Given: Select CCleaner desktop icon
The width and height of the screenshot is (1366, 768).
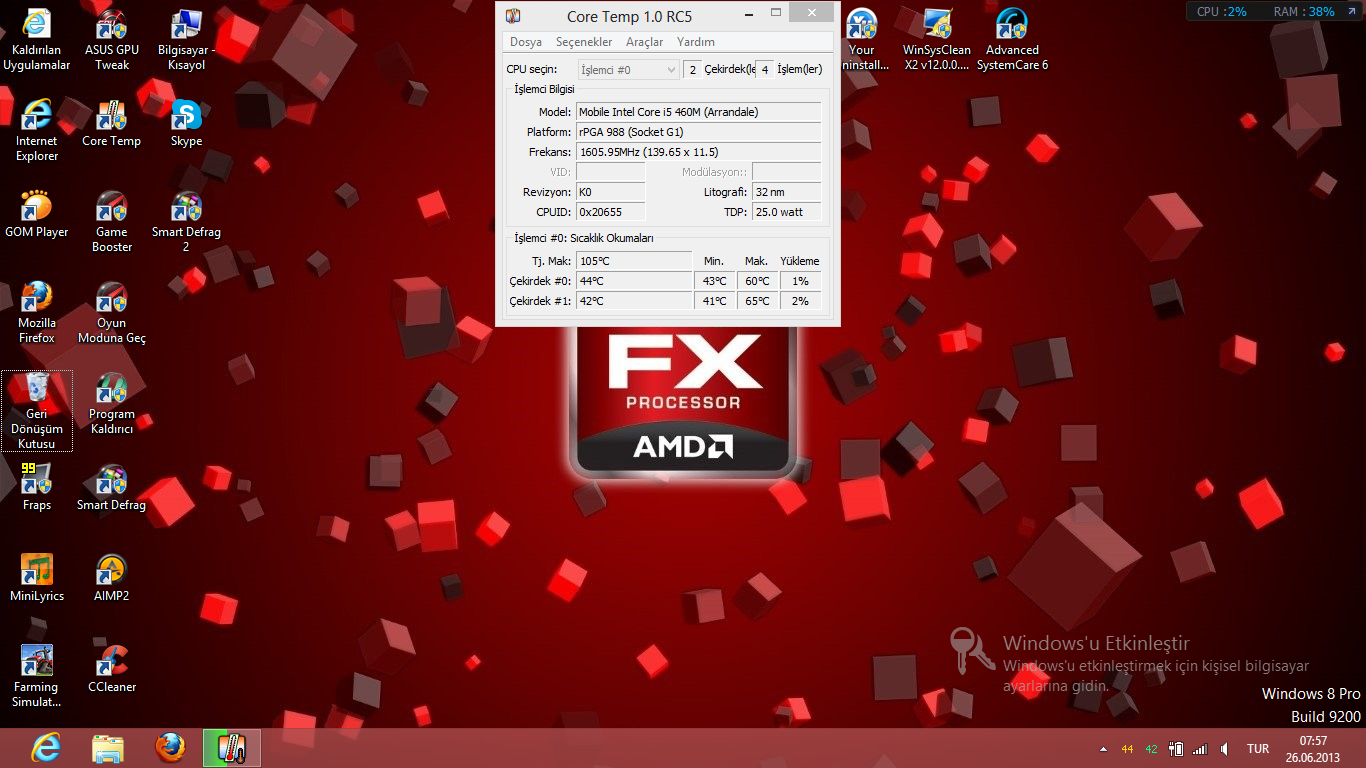Looking at the screenshot, I should 112,669.
